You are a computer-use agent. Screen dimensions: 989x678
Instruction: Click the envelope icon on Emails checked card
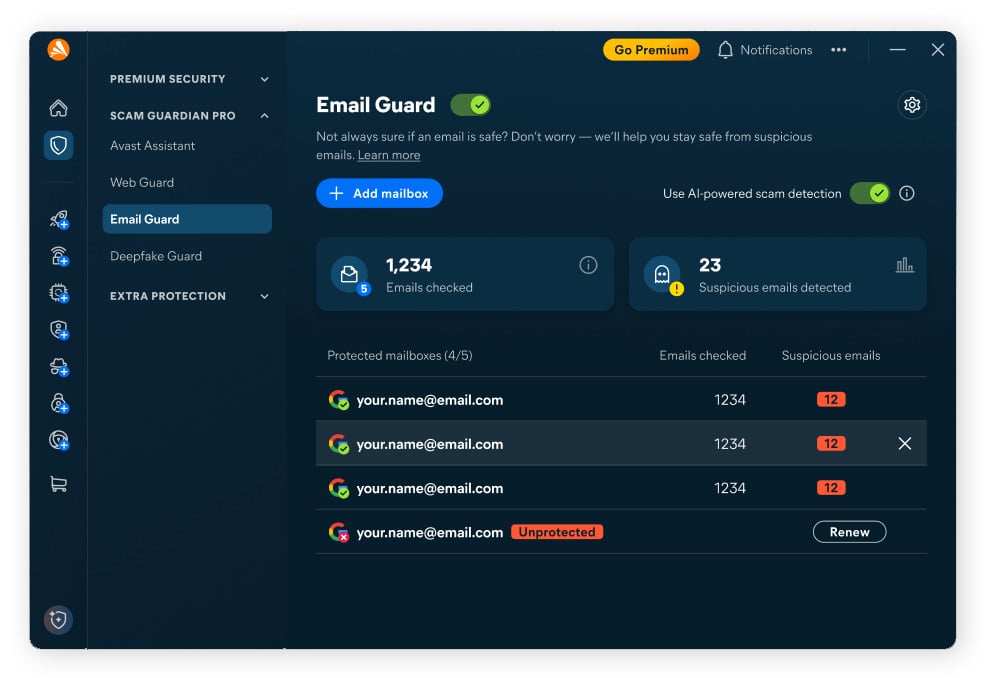coord(349,274)
